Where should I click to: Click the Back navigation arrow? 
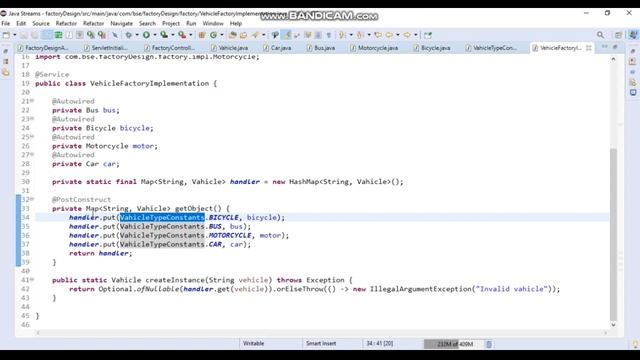pos(389,35)
